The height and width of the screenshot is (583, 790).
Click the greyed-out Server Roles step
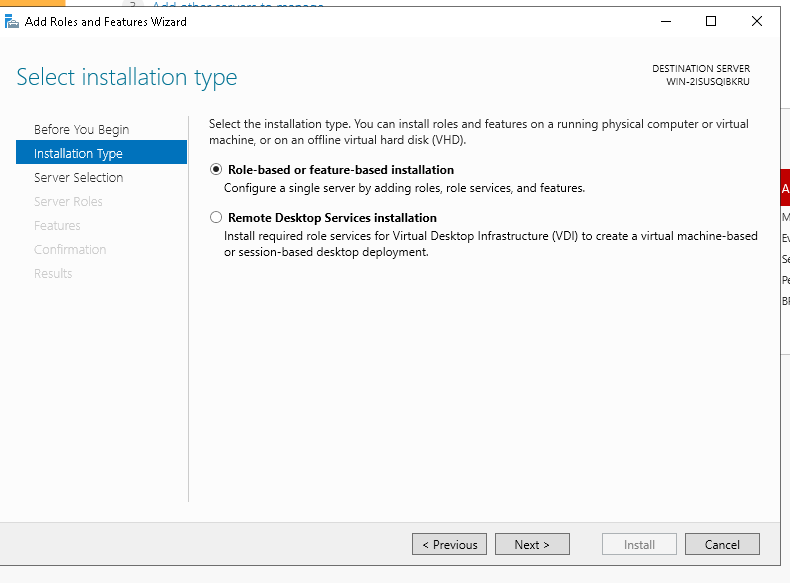(68, 201)
